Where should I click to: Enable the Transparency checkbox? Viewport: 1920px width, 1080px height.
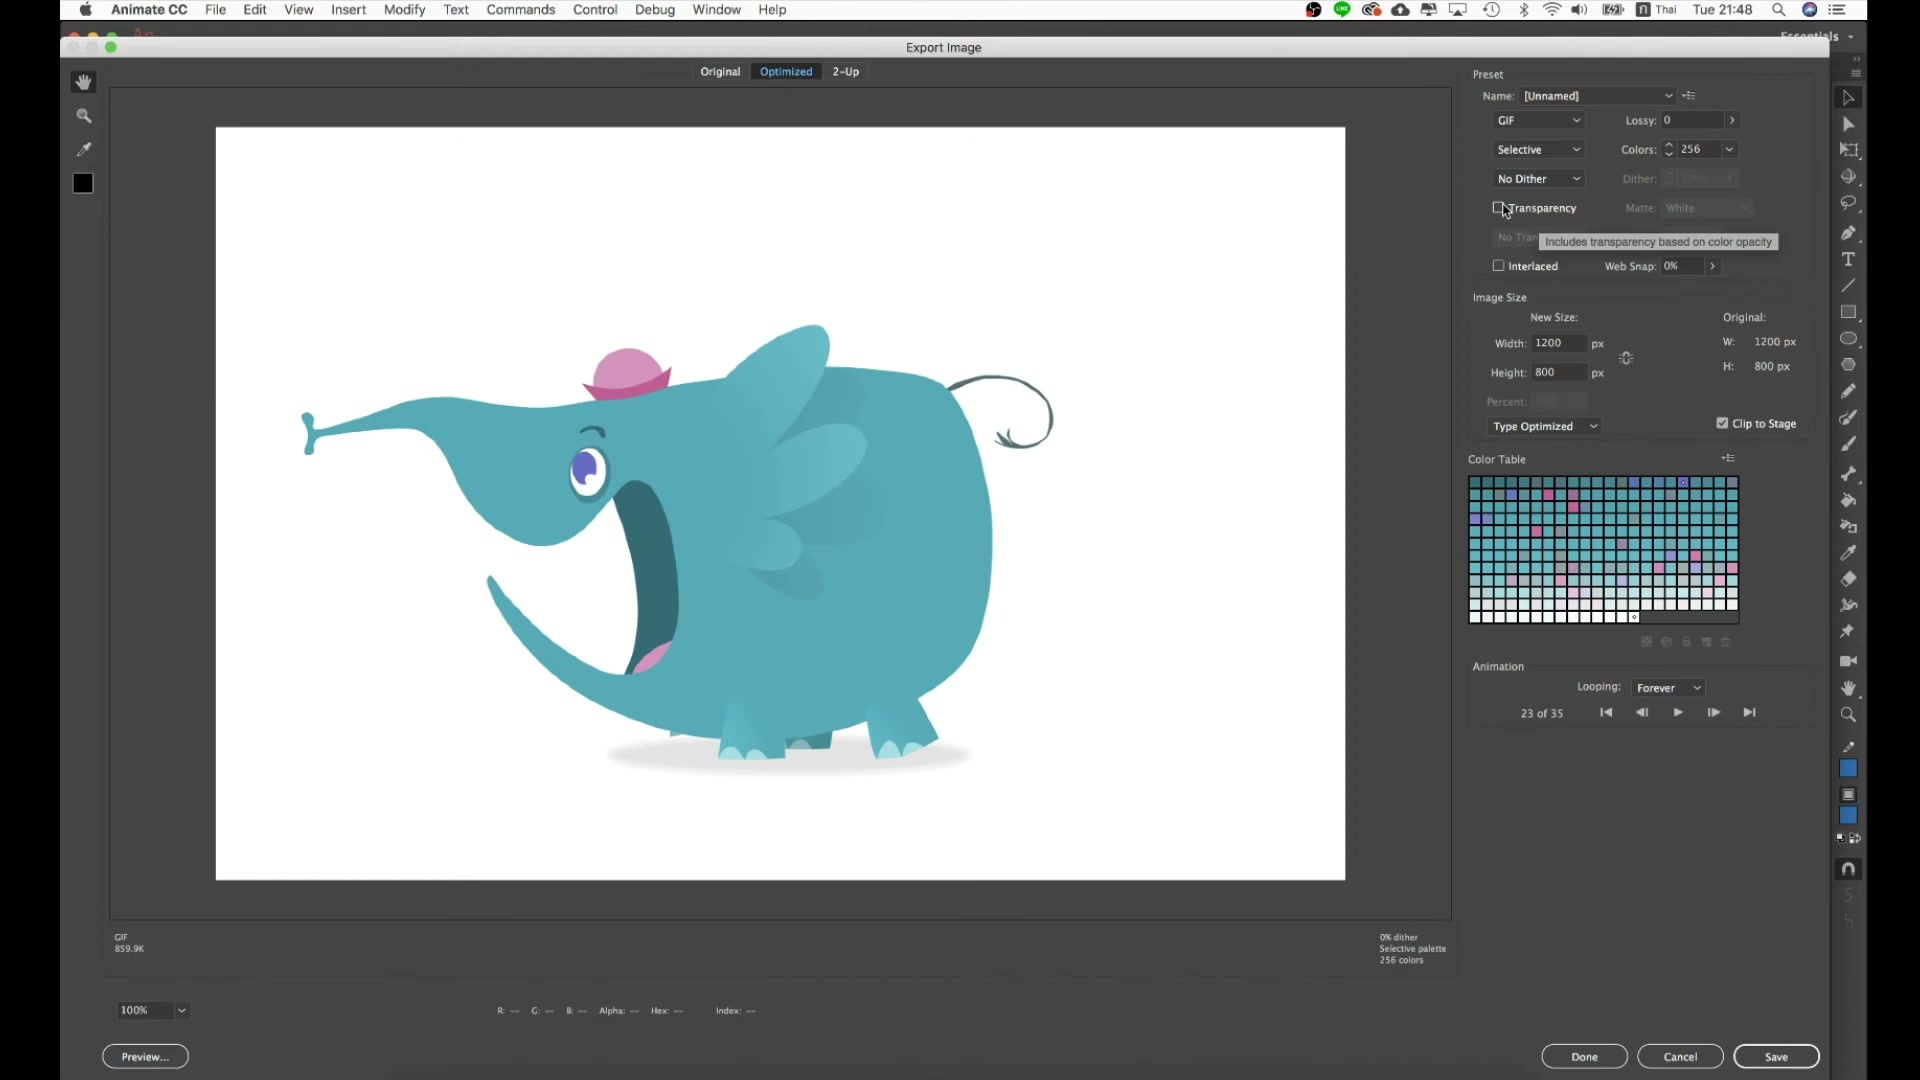(1498, 208)
